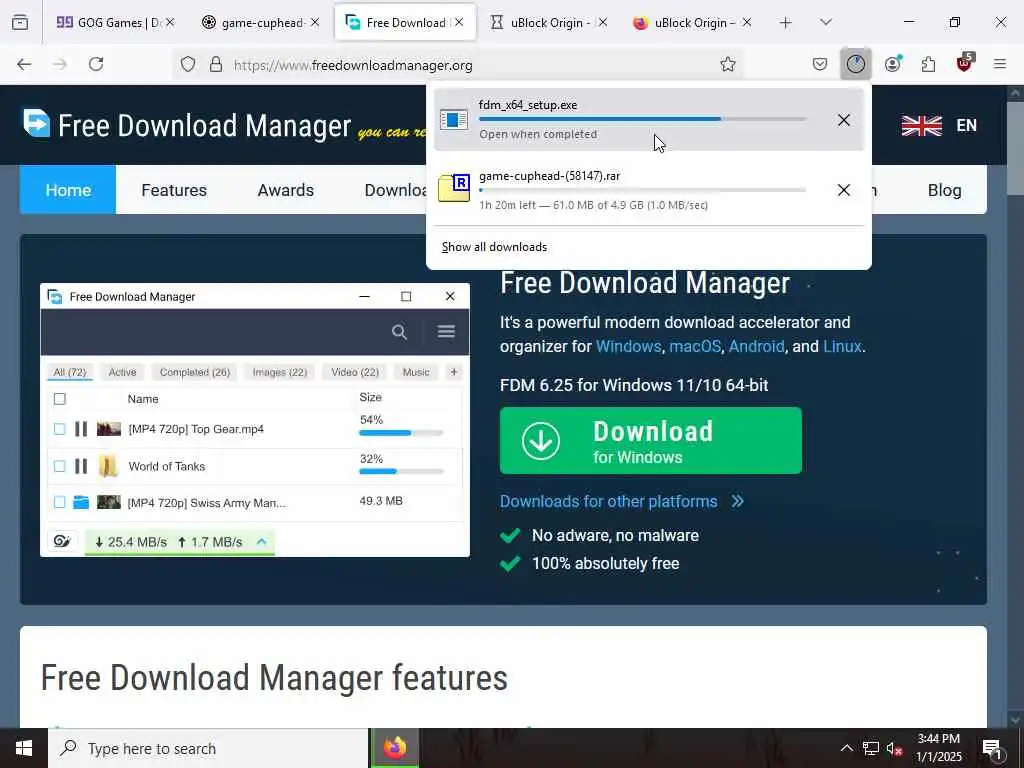The image size is (1024, 768).
Task: Open Home navigation item
Action: point(68,190)
